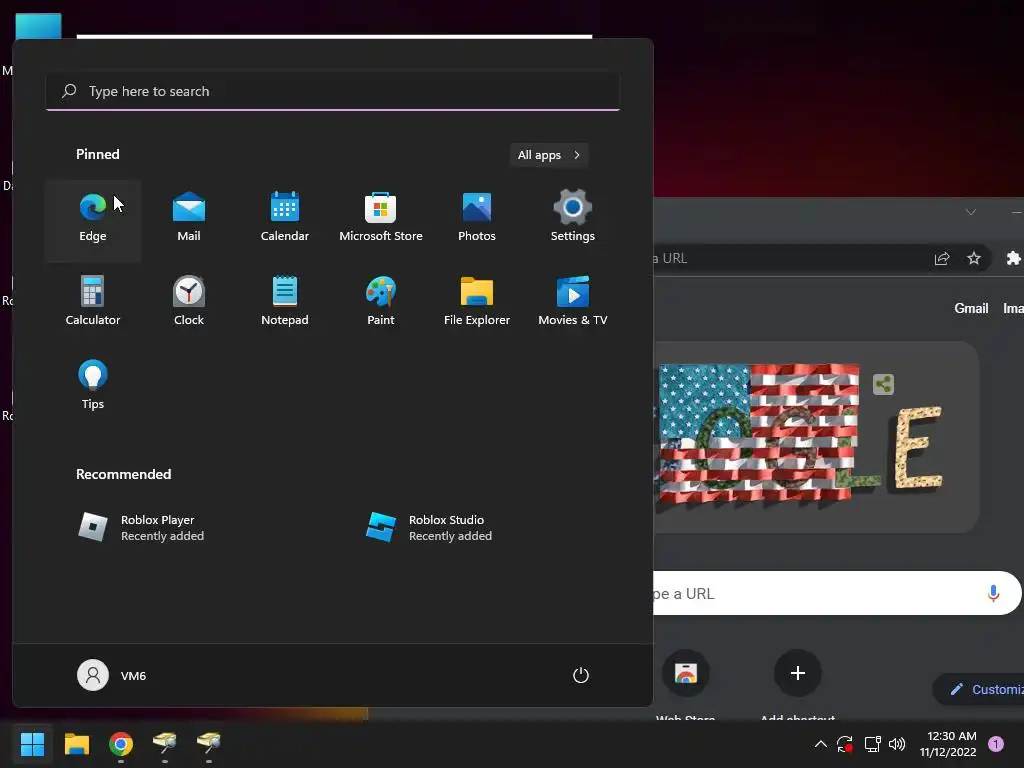
Task: Click the sync update tray icon
Action: 845,744
